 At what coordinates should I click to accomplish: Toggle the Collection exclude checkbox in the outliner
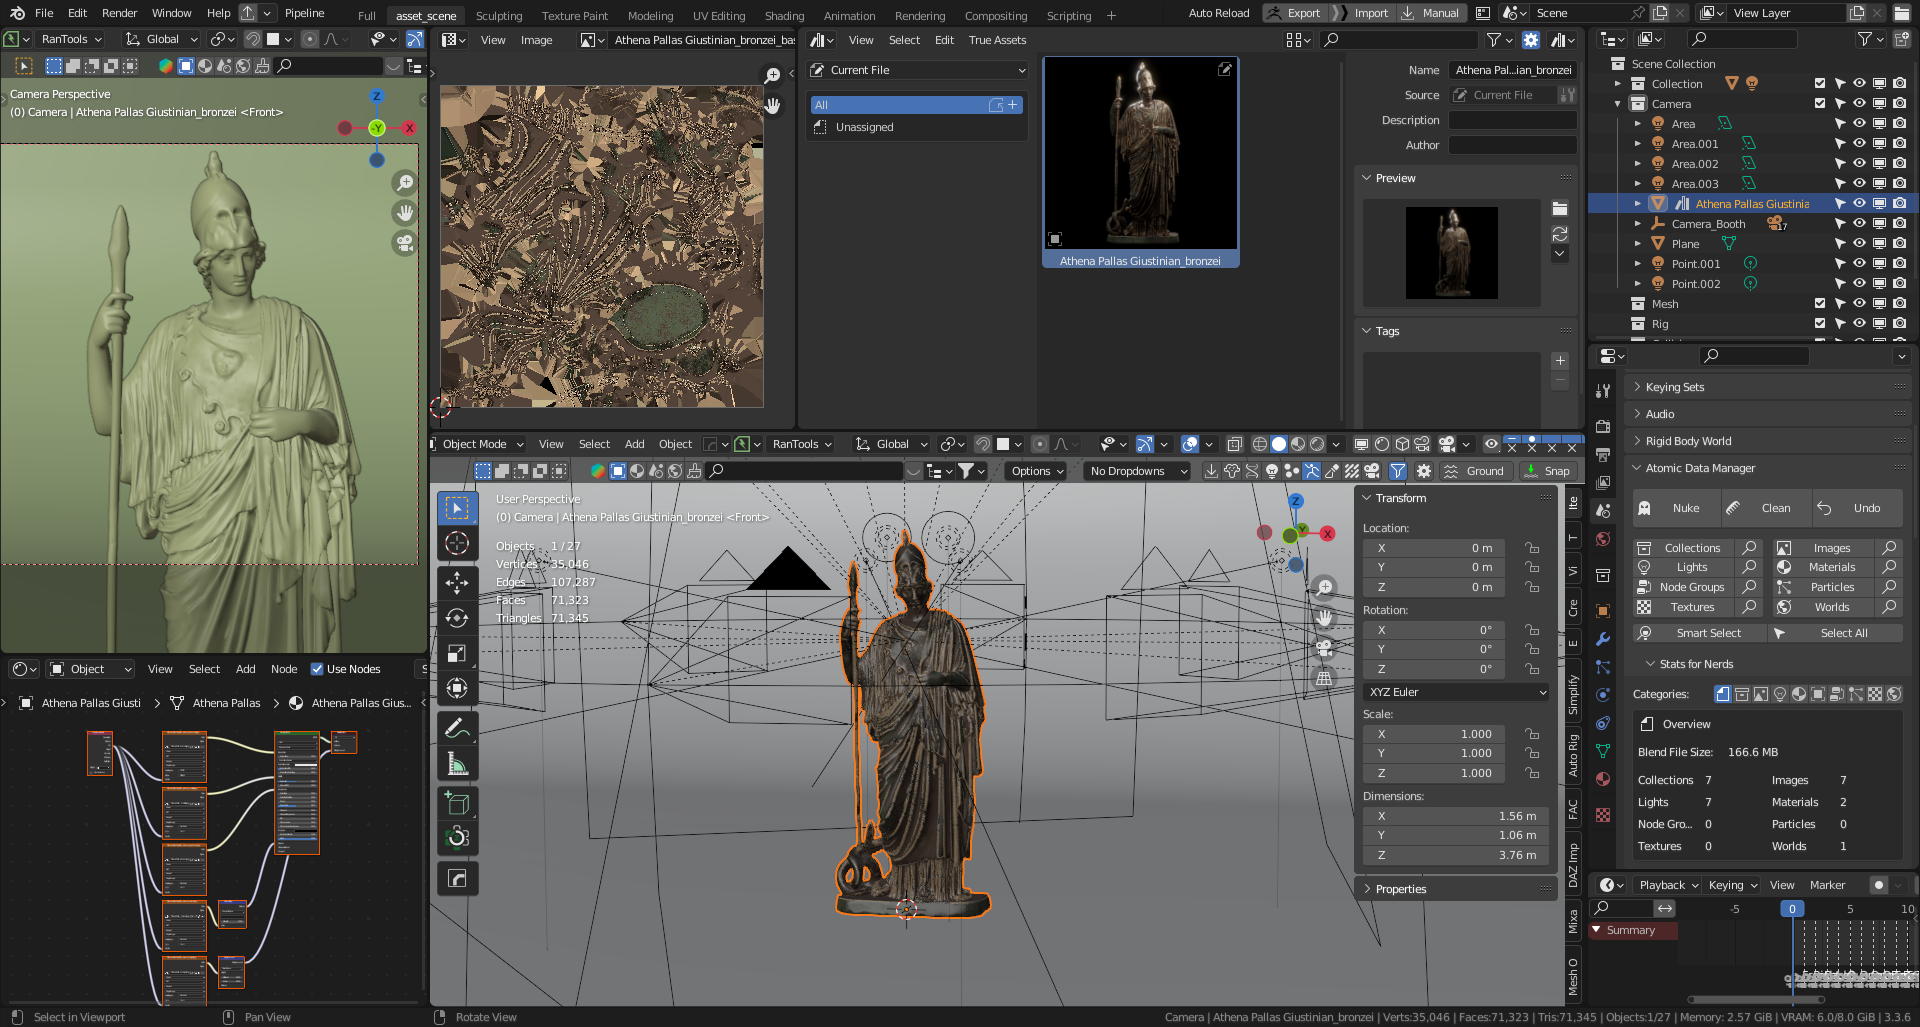coord(1820,84)
